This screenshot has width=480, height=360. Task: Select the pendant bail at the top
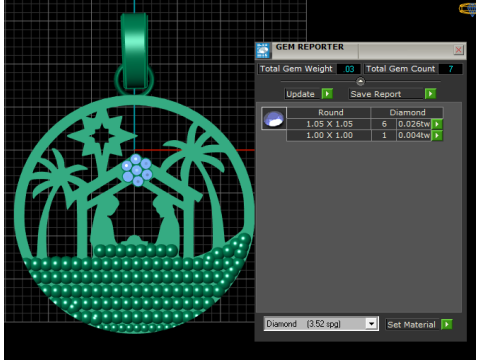tap(134, 52)
